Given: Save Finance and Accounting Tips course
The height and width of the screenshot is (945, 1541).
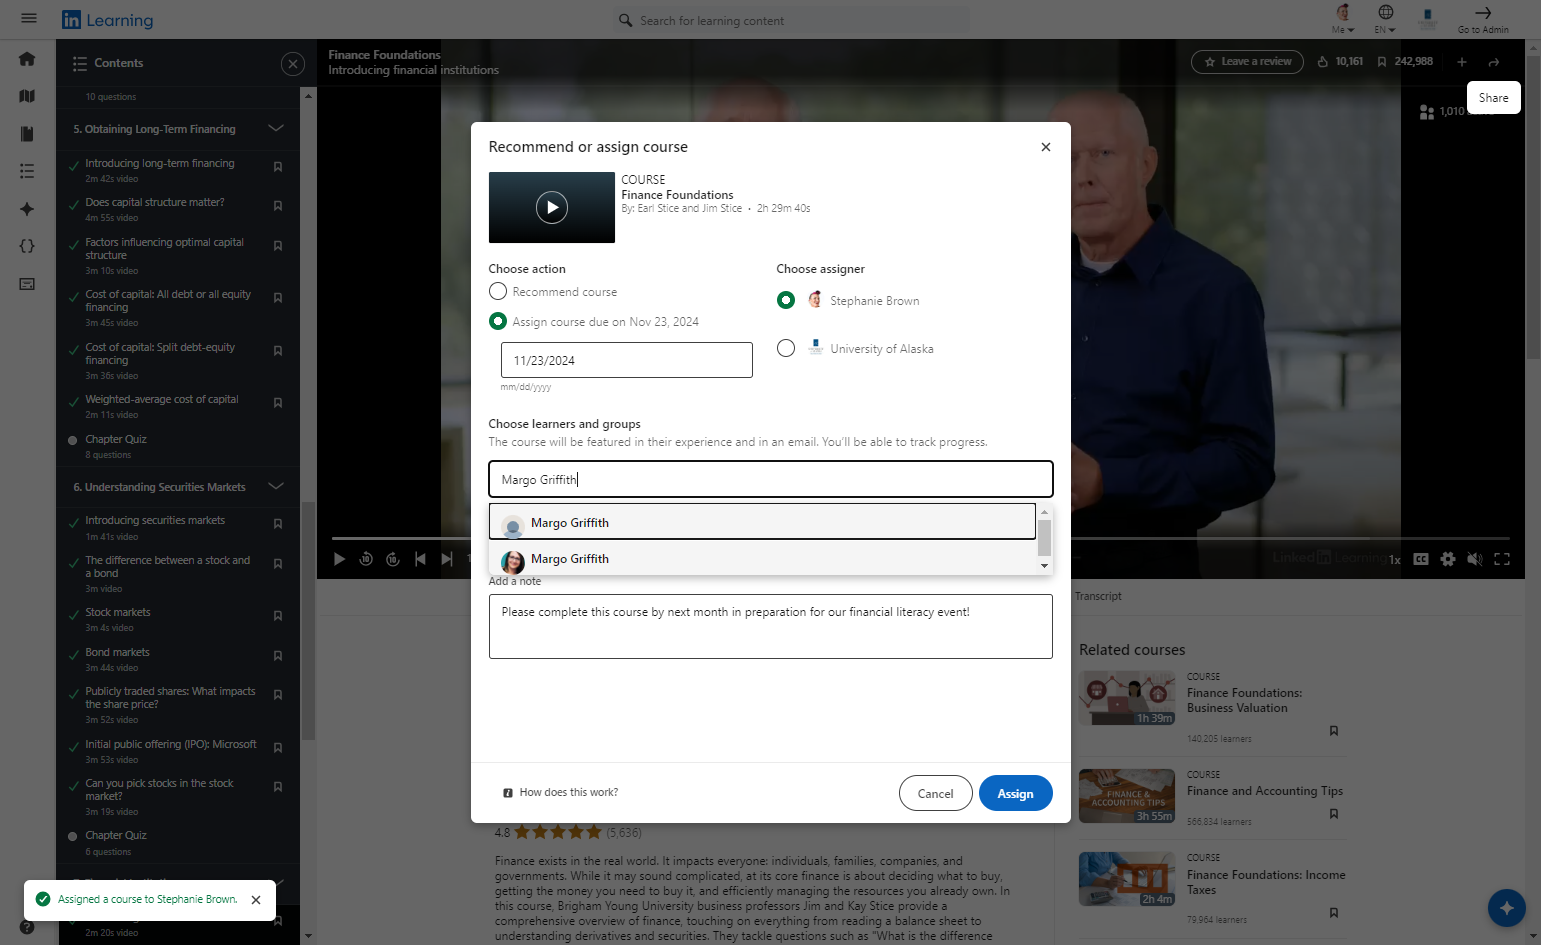Looking at the screenshot, I should pos(1334,814).
